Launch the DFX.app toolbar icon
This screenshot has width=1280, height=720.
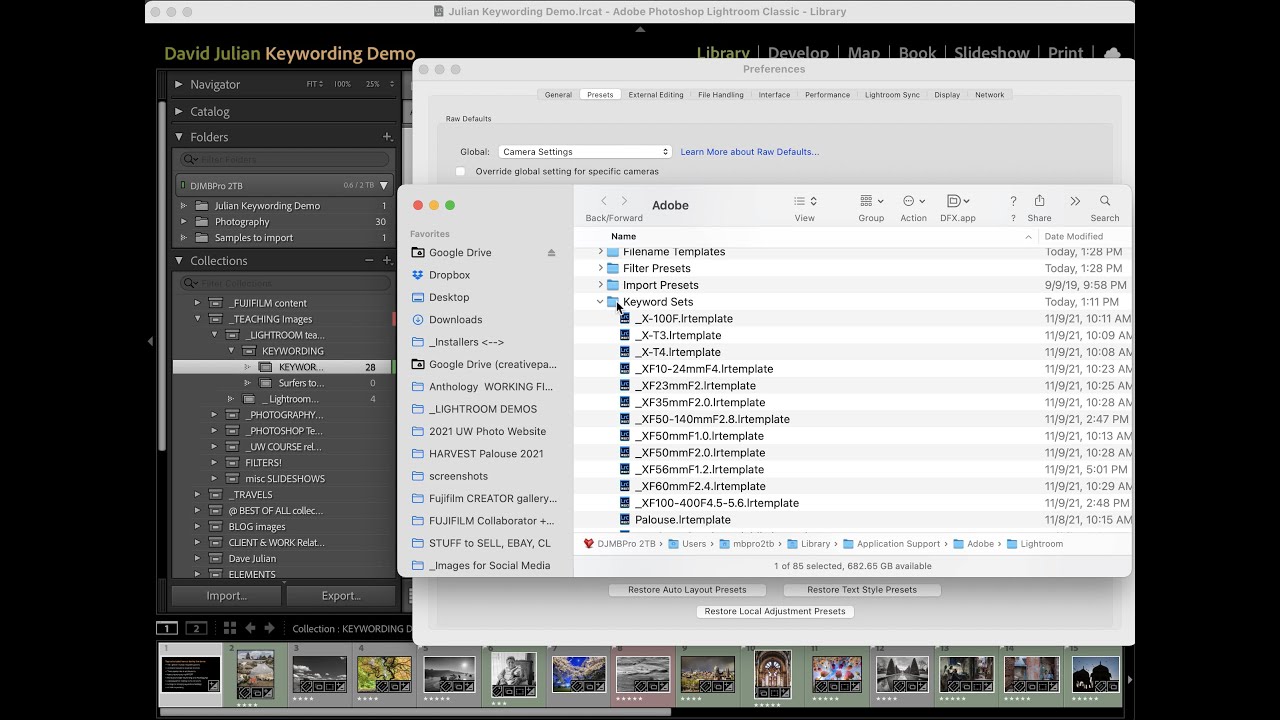957,201
